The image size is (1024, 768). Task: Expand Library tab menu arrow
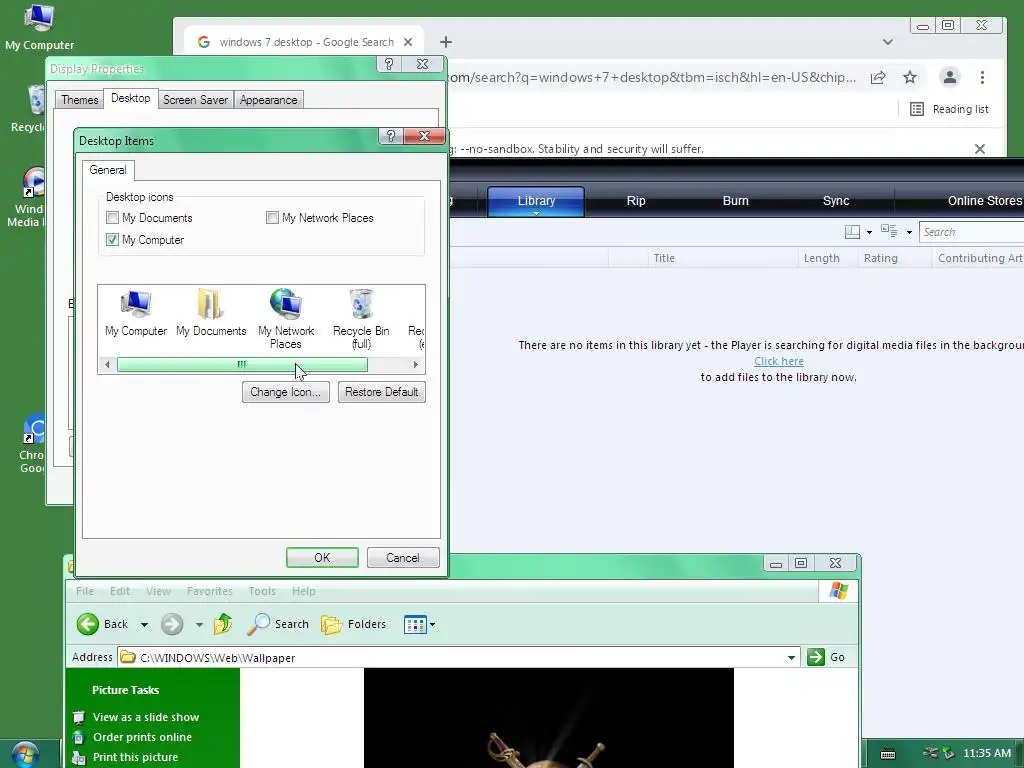tap(536, 213)
